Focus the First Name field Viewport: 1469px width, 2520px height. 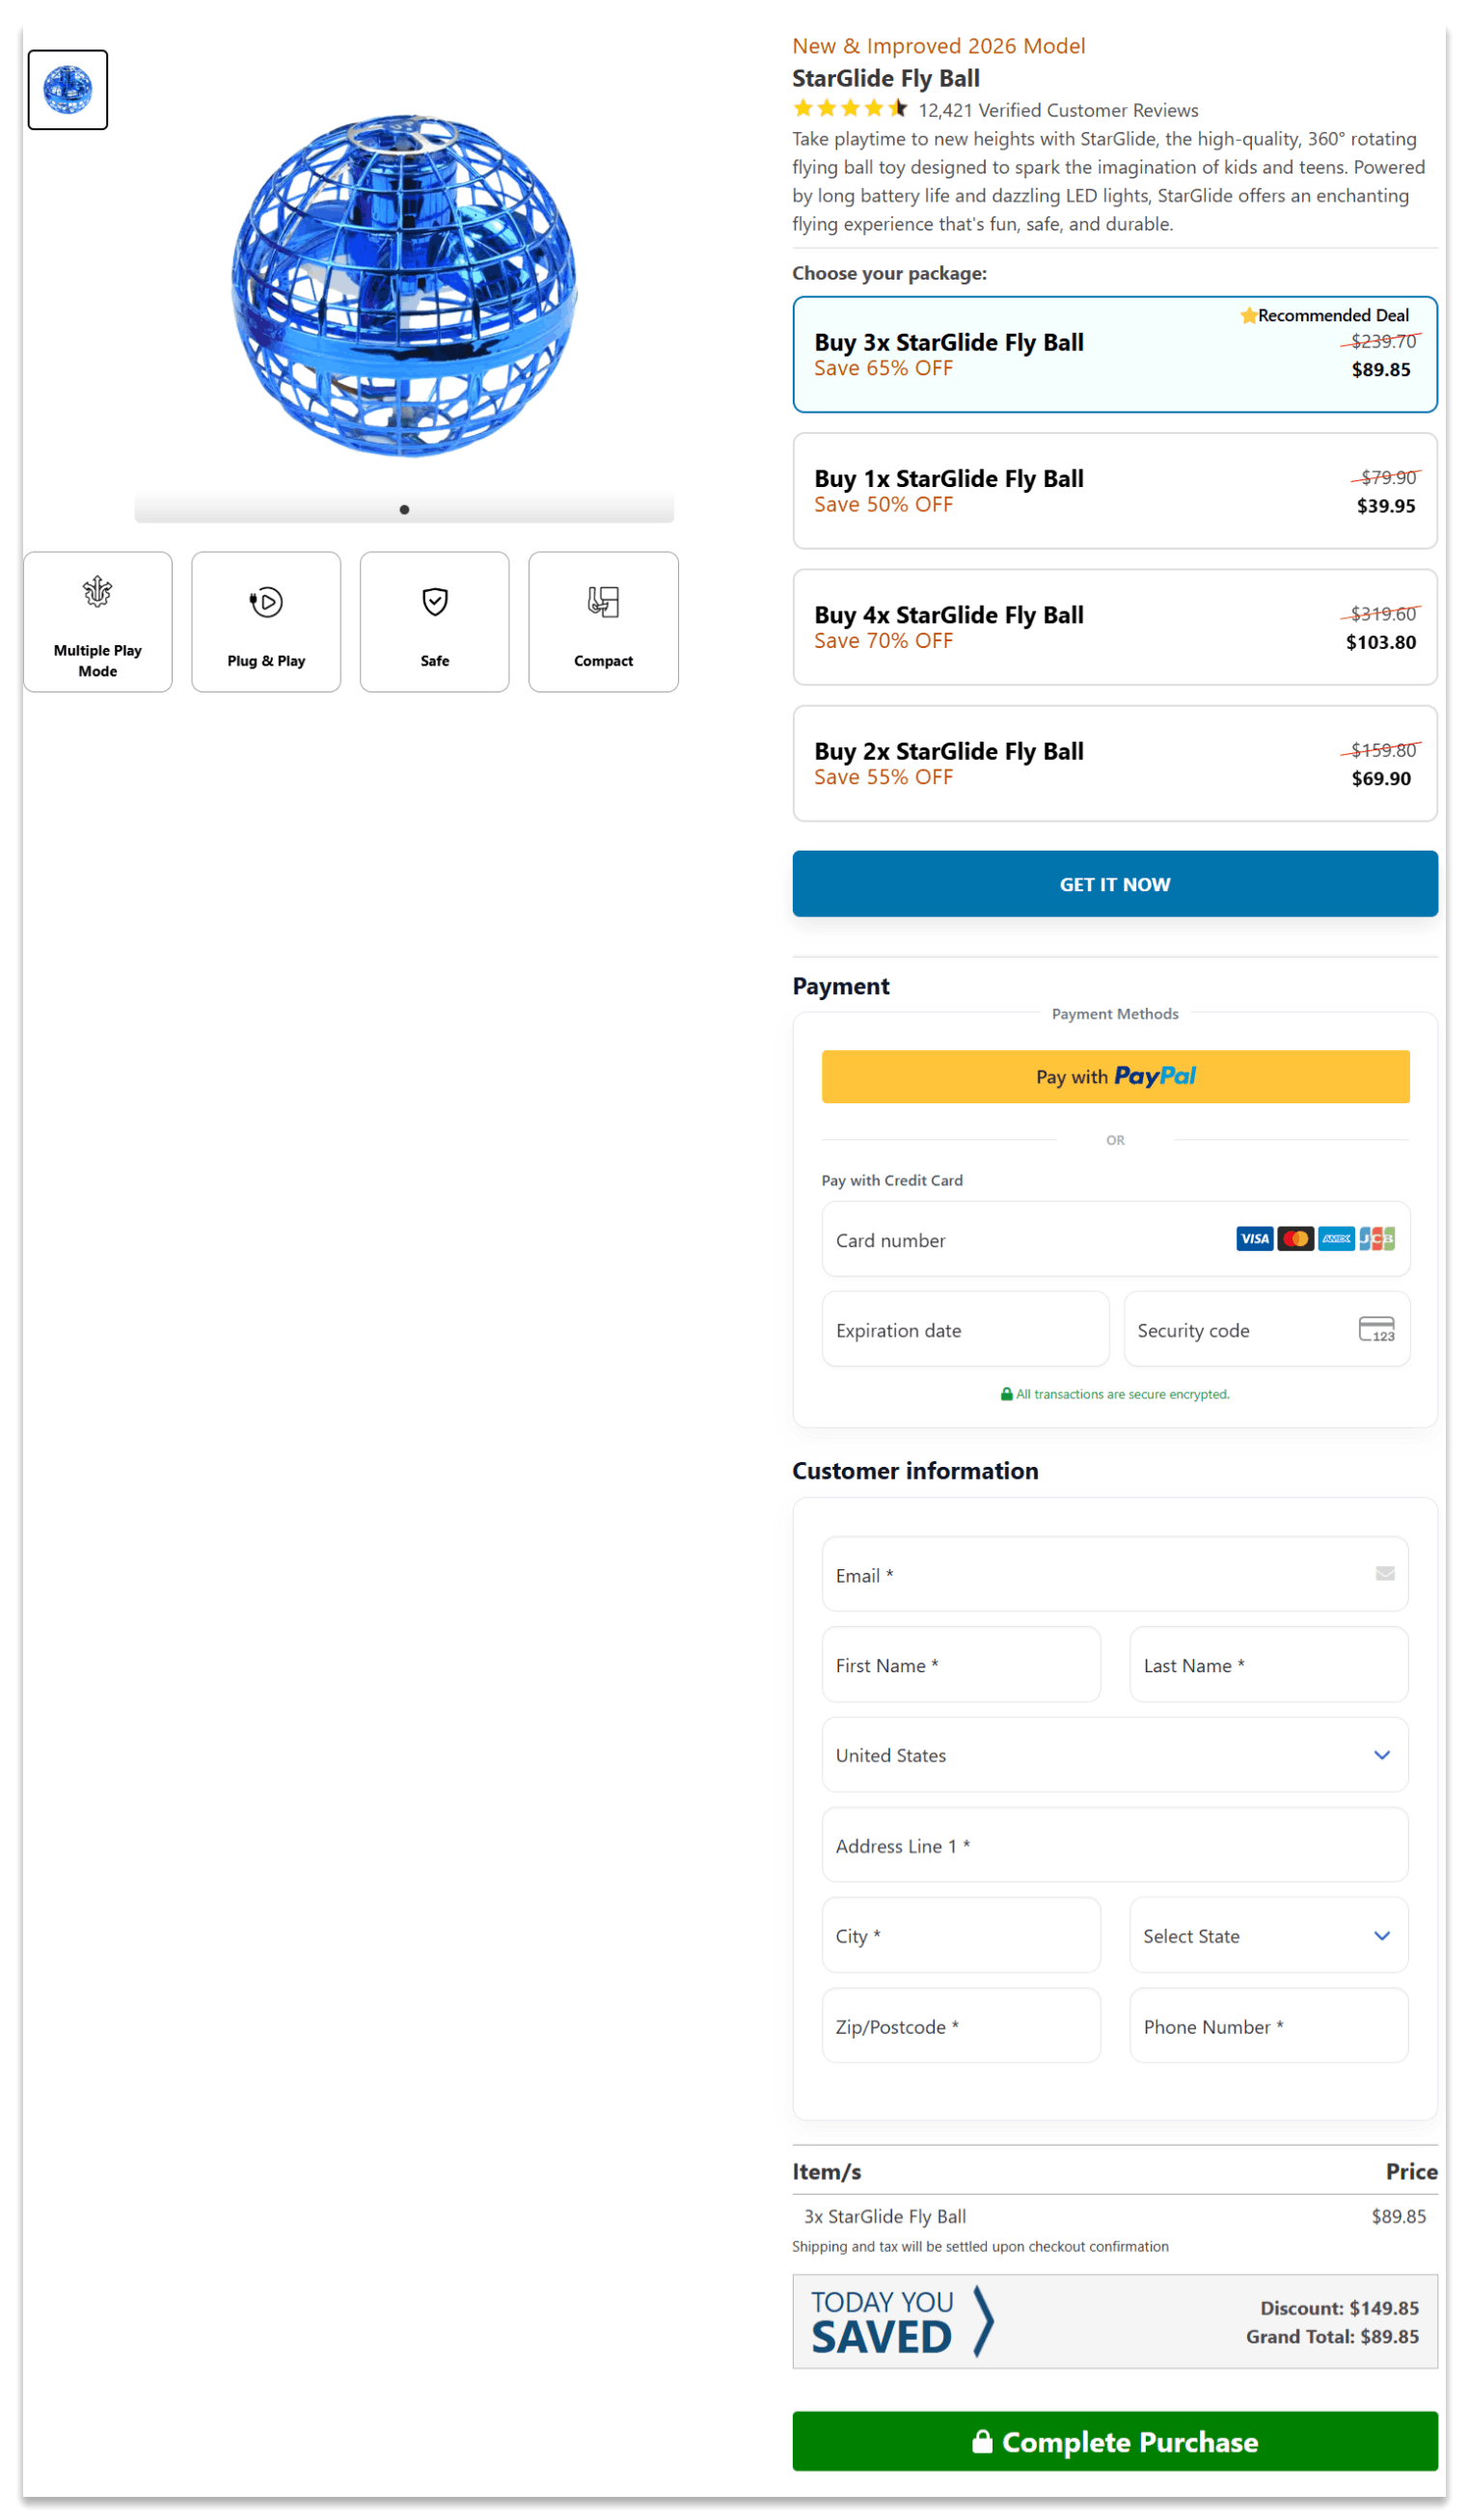click(961, 1665)
